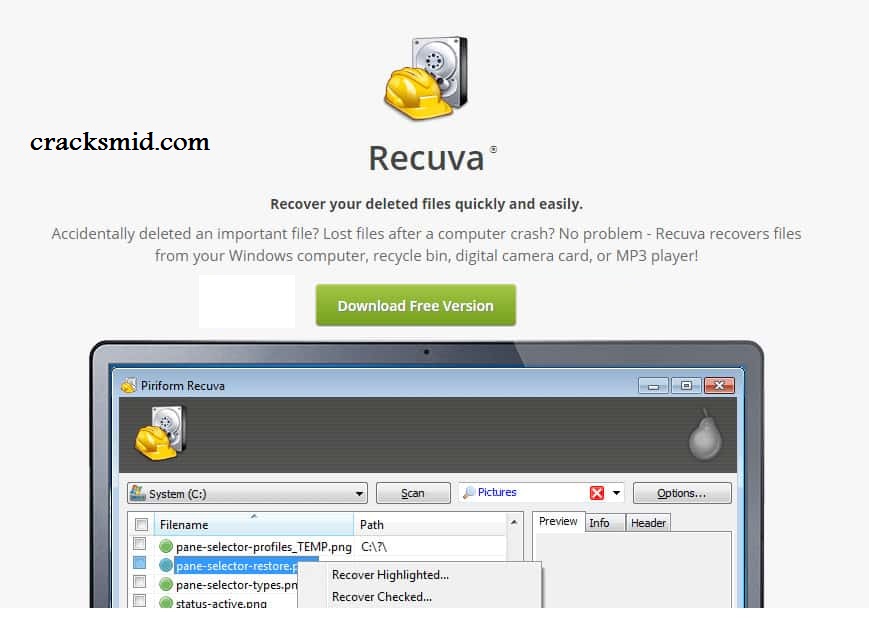Click the Recuva hard drive logo in the dark app header

(160, 433)
